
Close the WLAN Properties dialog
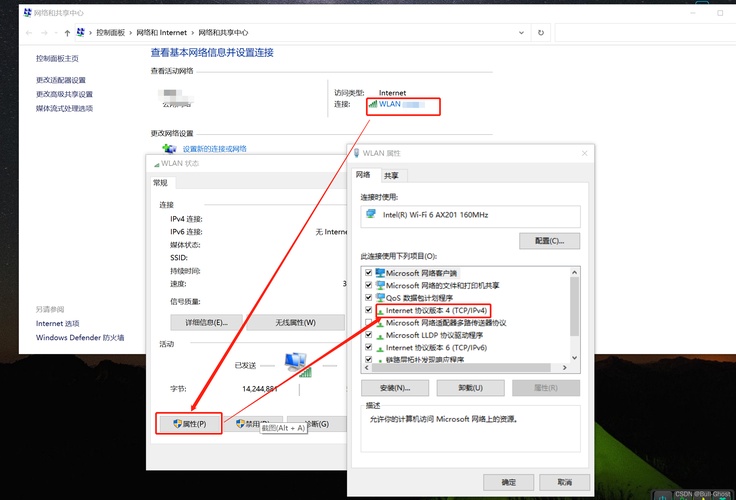tap(584, 153)
